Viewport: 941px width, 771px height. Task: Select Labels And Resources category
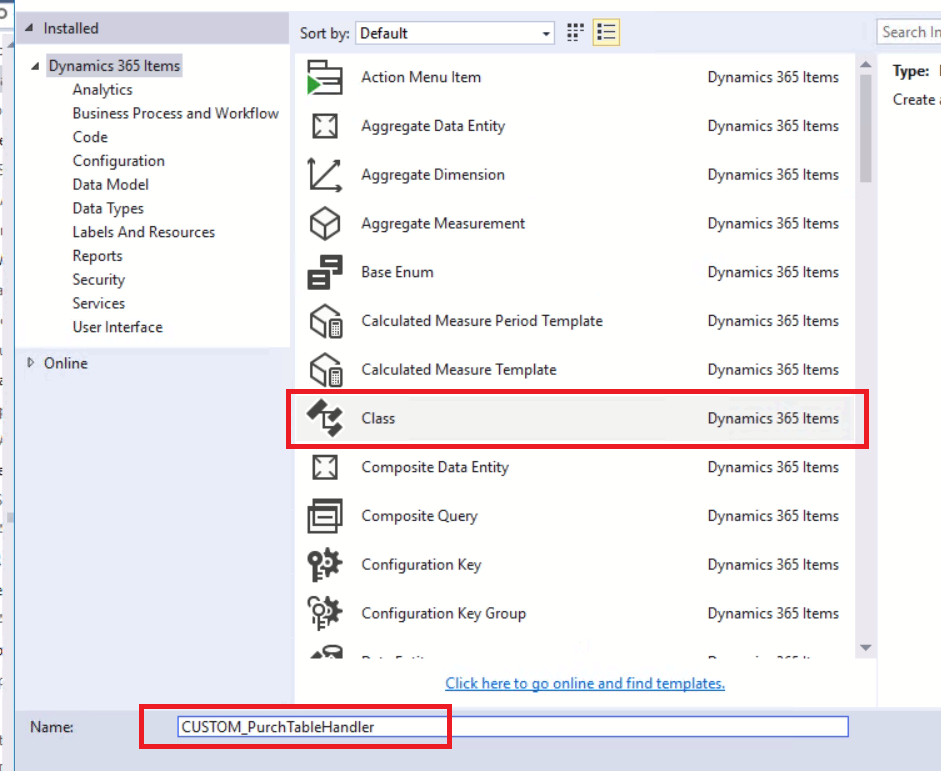click(143, 232)
